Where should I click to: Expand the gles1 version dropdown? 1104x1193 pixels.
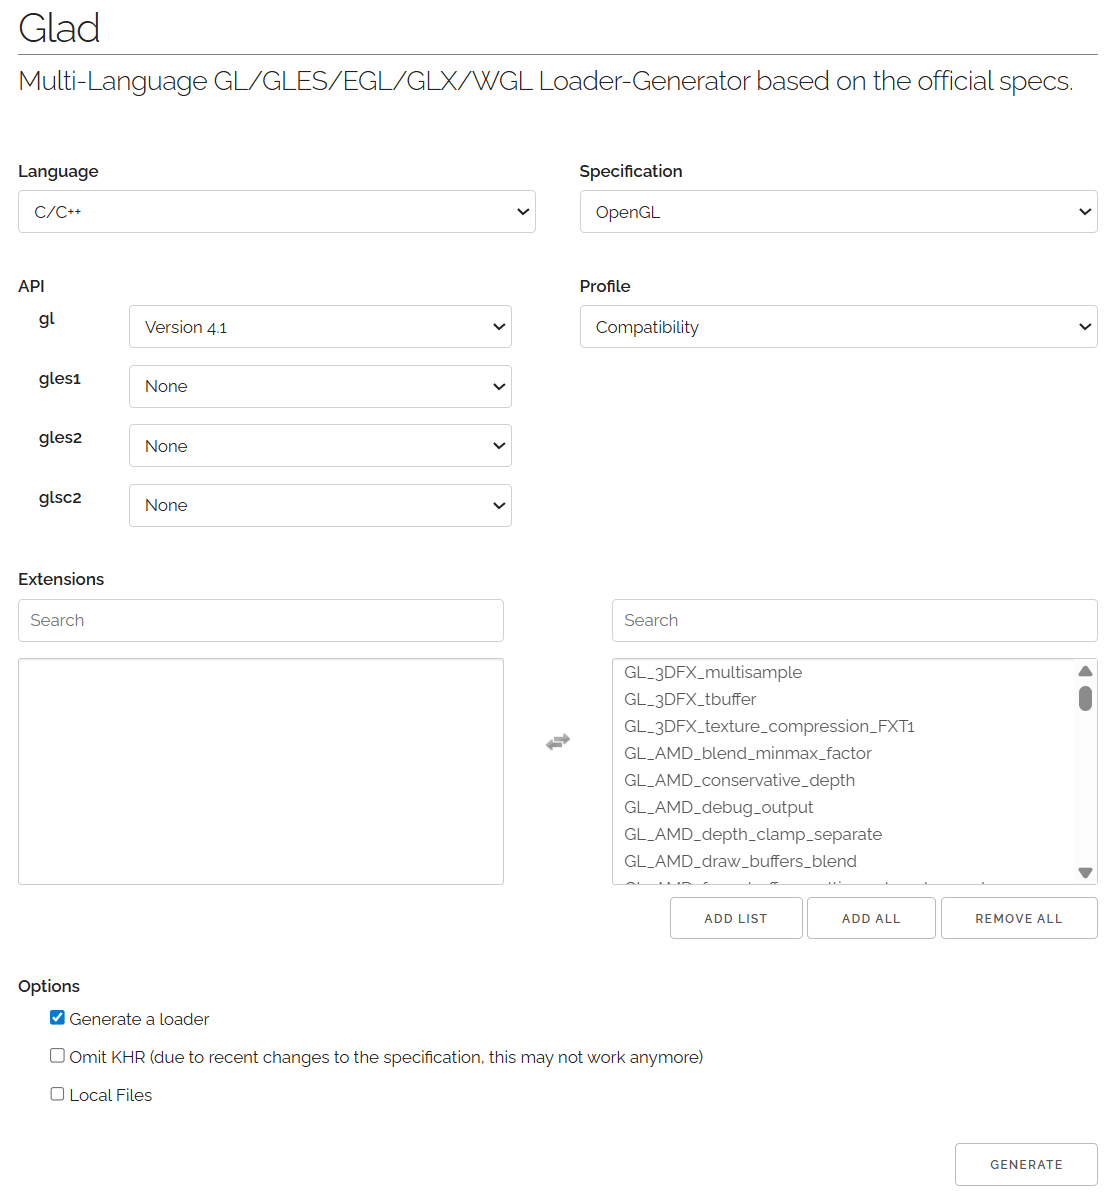coord(320,386)
